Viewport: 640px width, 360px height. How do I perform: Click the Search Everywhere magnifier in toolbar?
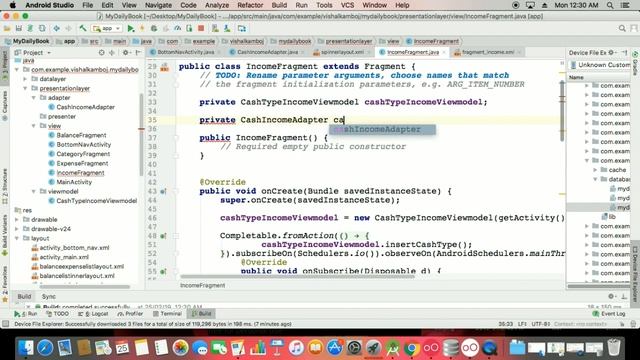click(622, 29)
